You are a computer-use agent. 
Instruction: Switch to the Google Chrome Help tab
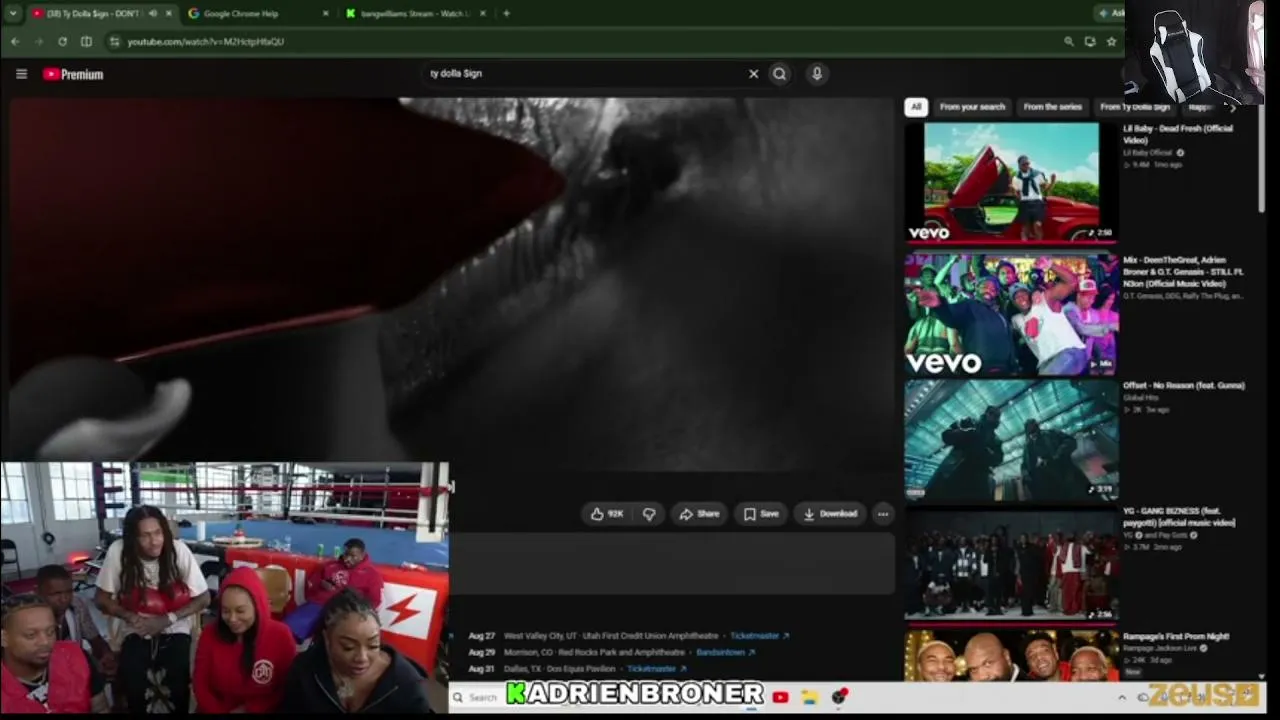click(x=250, y=14)
